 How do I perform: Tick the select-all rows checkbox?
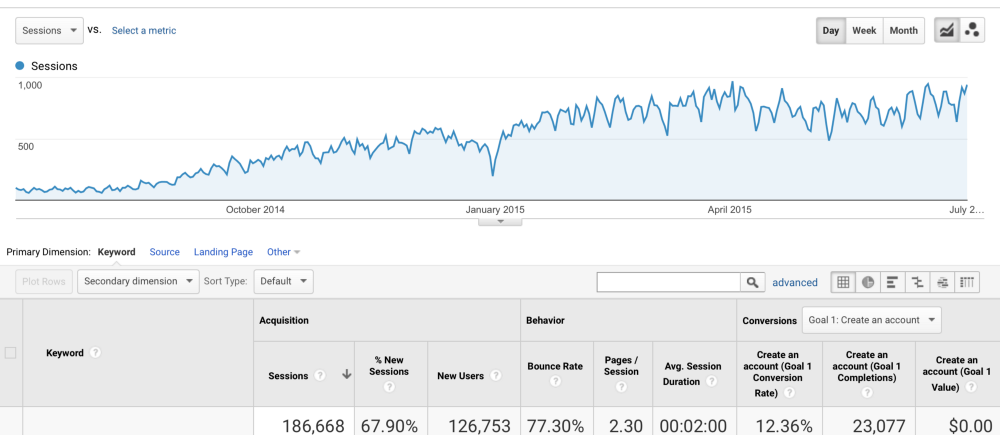(x=10, y=353)
